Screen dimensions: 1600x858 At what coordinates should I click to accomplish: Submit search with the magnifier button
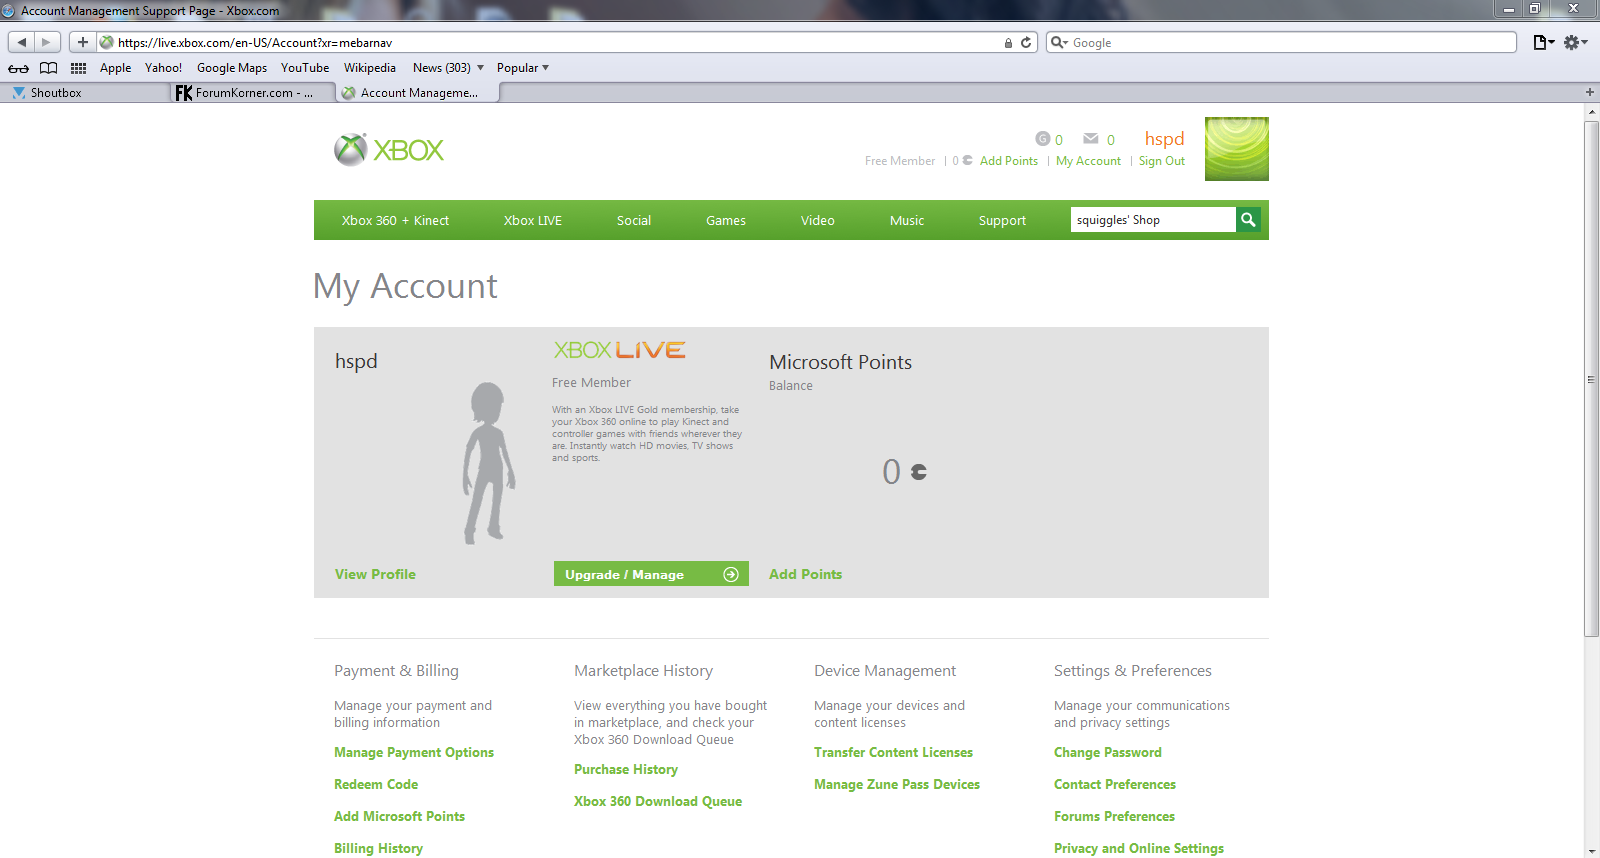coord(1248,220)
